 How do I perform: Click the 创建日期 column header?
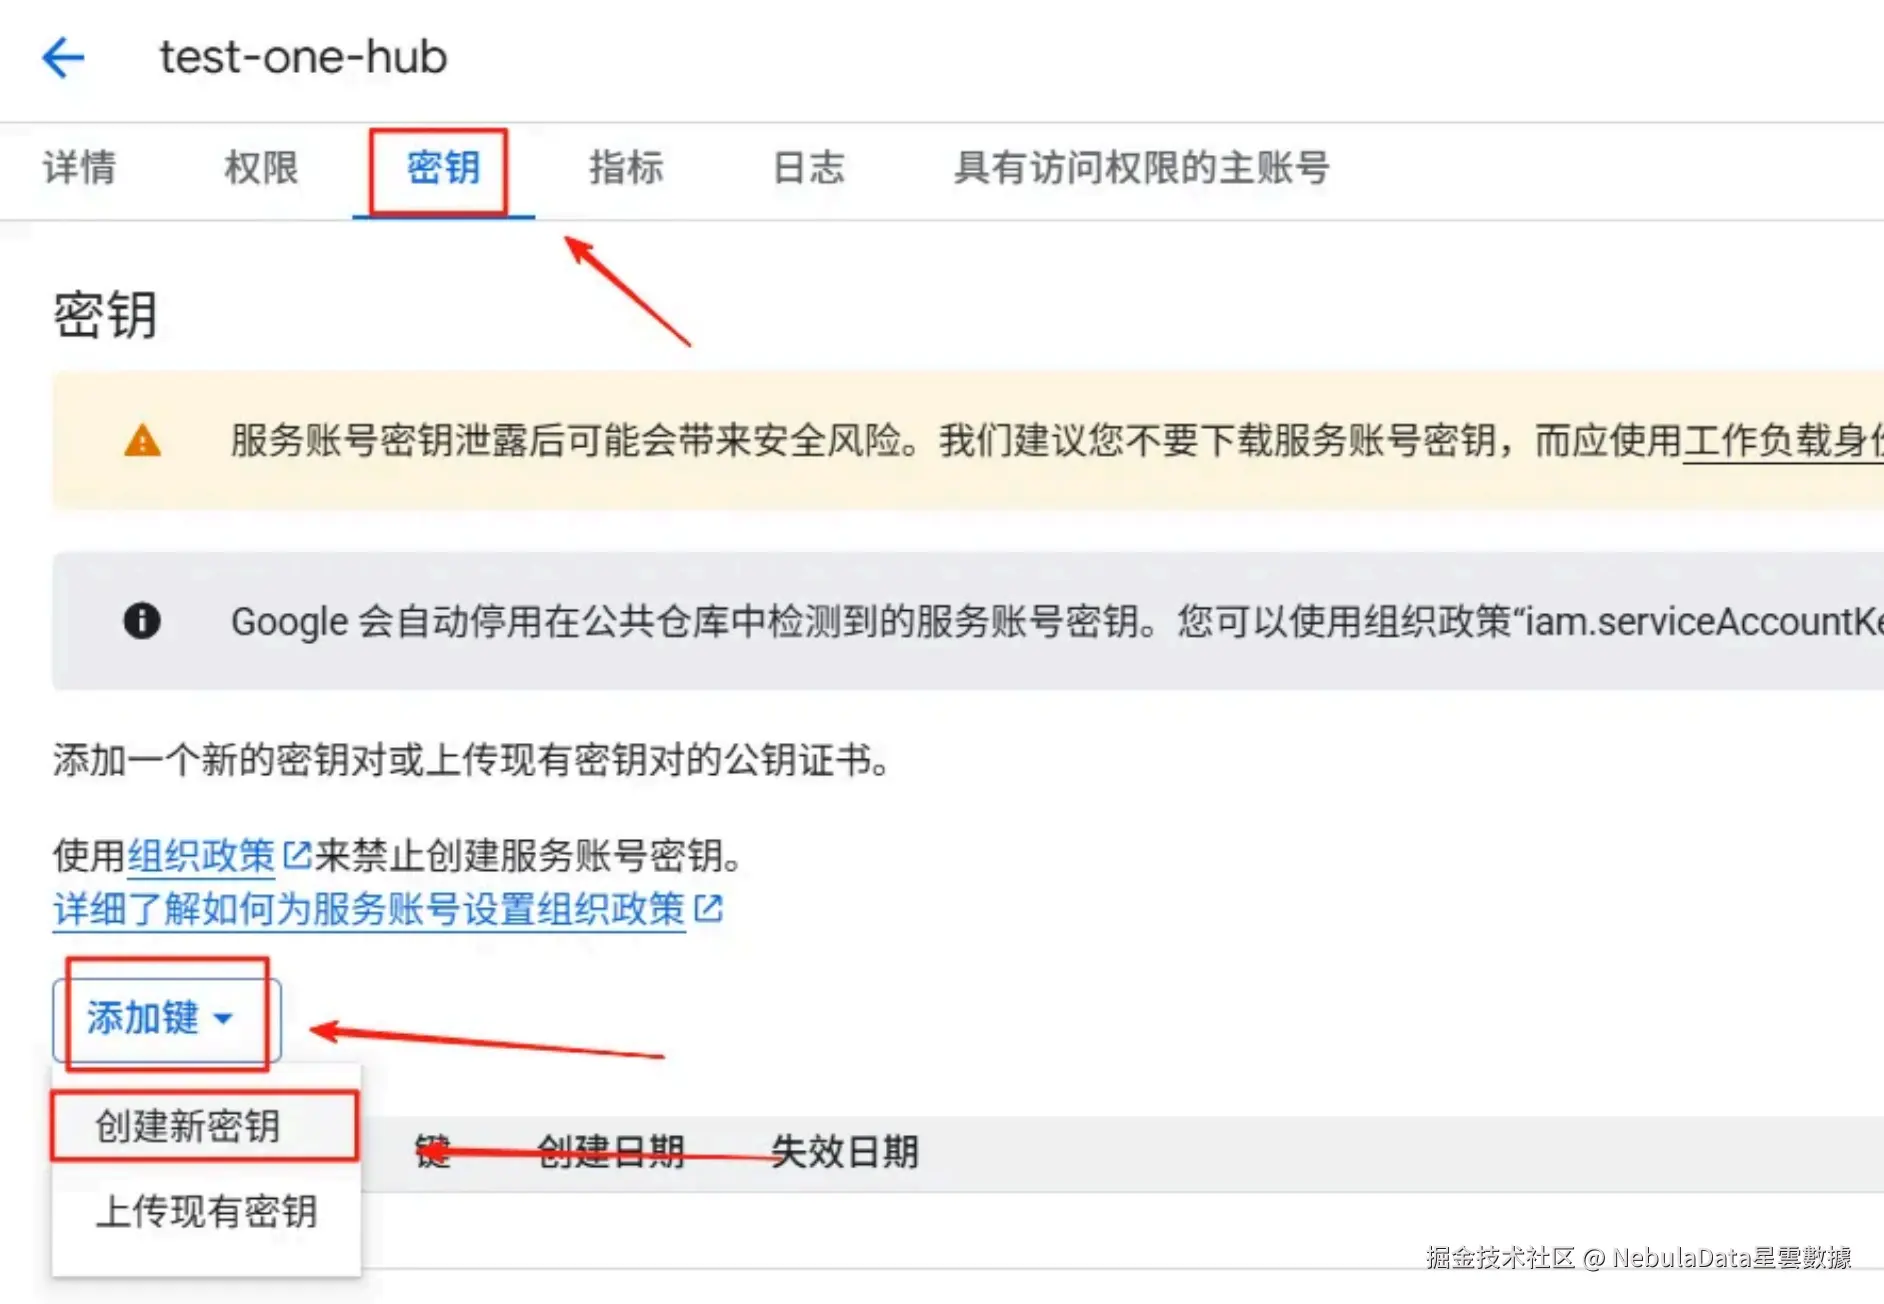click(610, 1151)
